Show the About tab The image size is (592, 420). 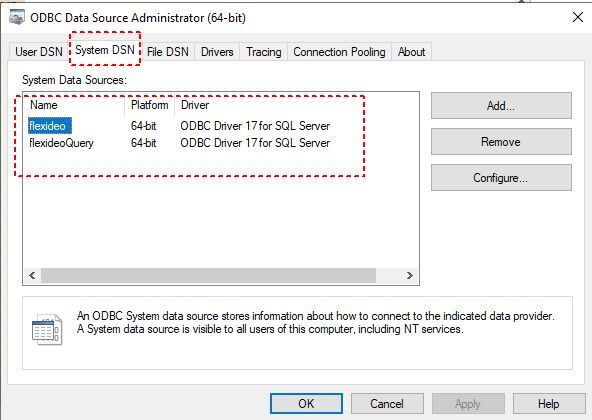tap(412, 52)
